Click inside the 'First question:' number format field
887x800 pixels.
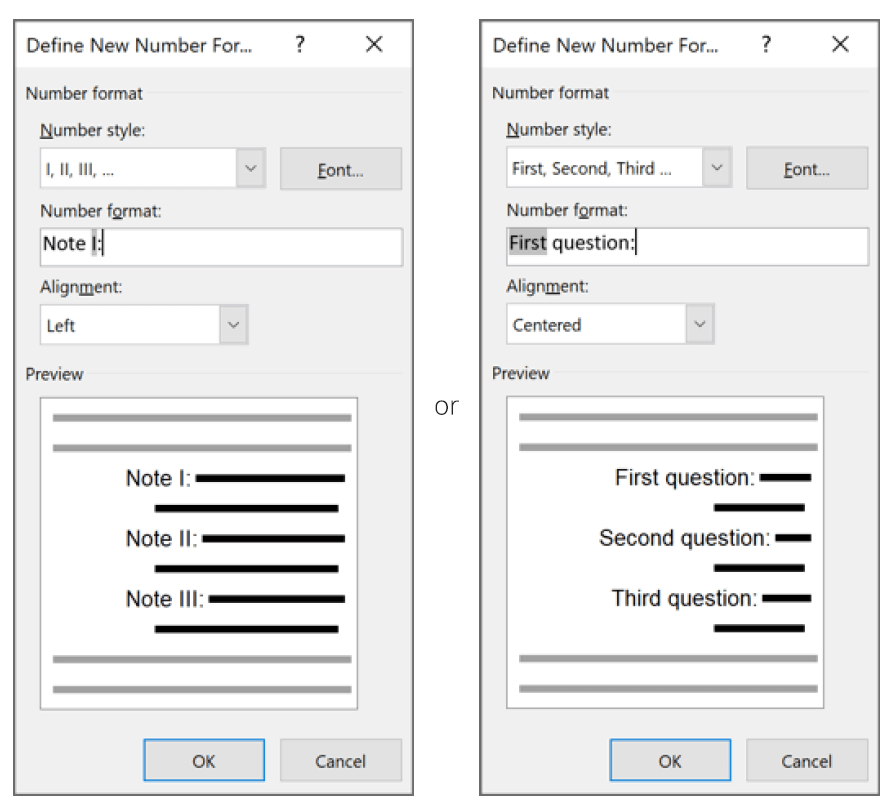click(687, 246)
